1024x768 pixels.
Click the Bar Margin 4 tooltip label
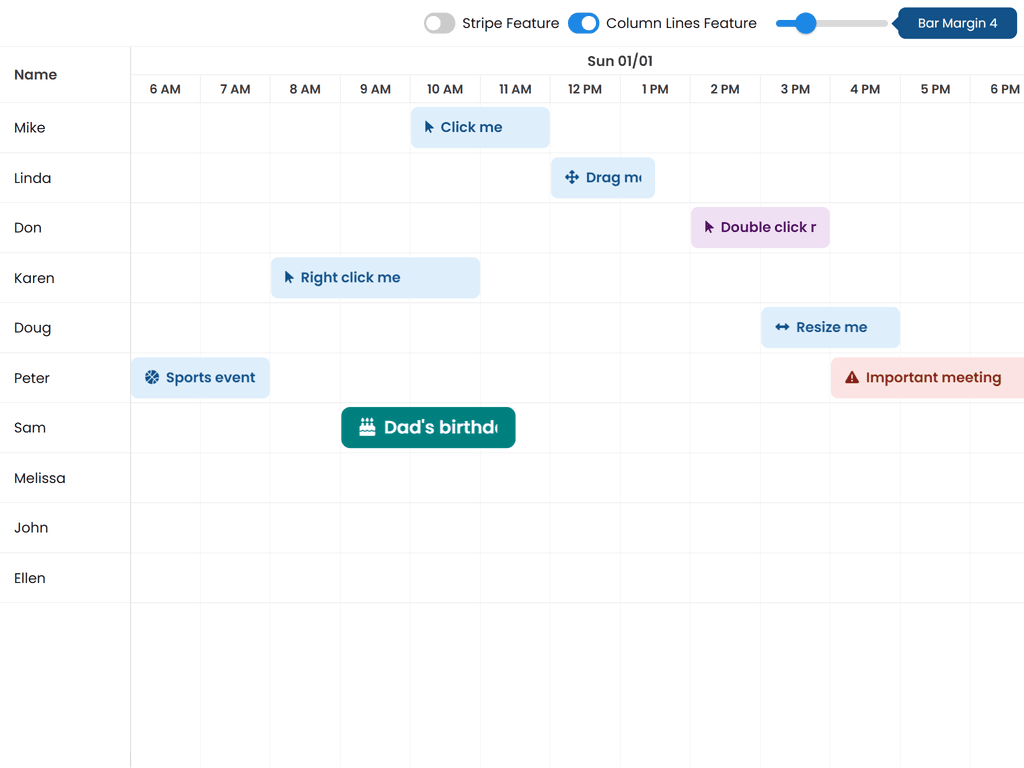tap(957, 23)
